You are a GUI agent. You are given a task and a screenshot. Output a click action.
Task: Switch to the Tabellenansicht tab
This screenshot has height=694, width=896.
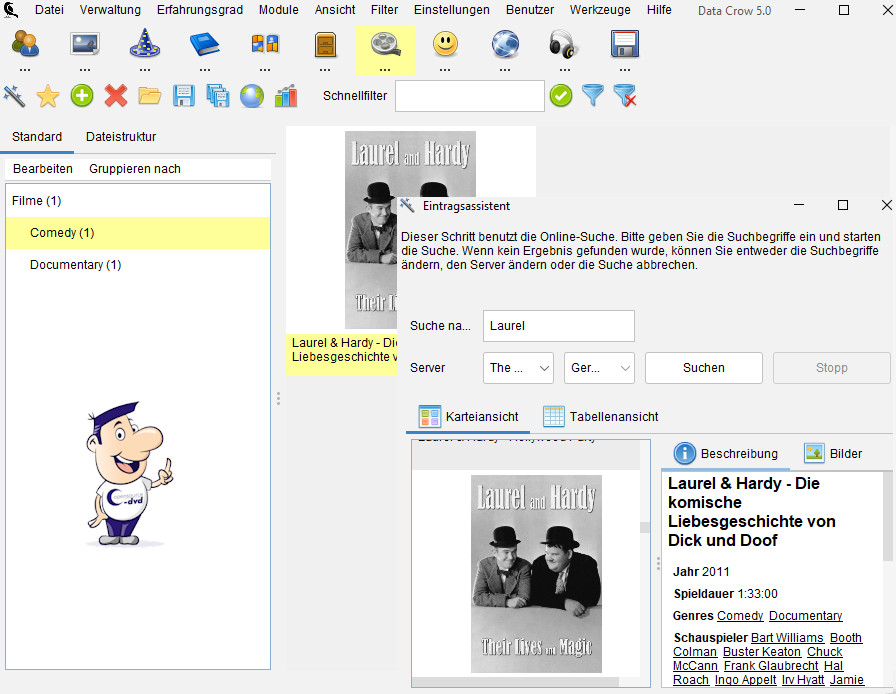(x=600, y=416)
